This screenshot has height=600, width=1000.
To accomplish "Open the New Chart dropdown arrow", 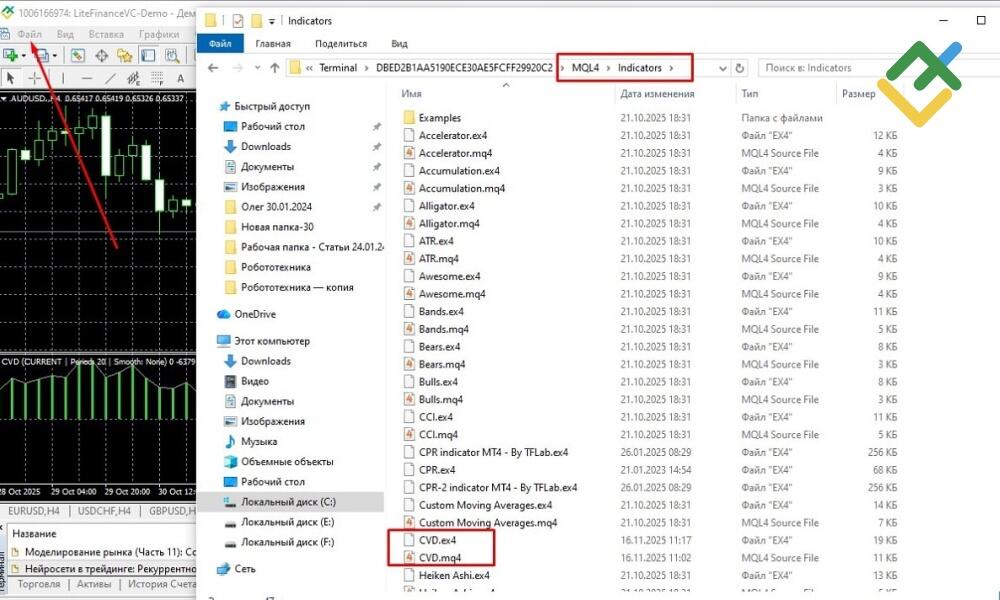I will coord(24,55).
